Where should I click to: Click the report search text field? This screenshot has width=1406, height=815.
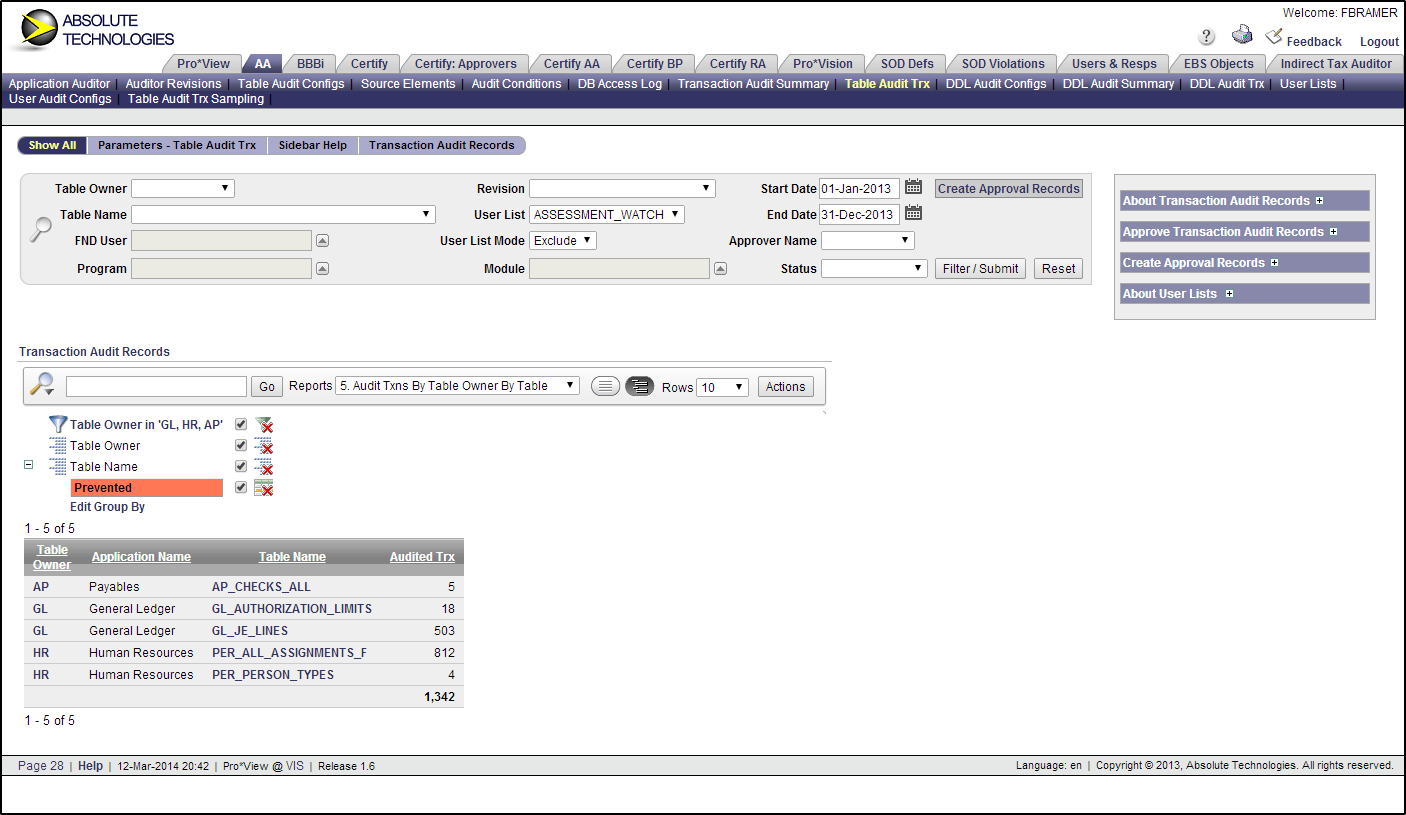tap(156, 387)
